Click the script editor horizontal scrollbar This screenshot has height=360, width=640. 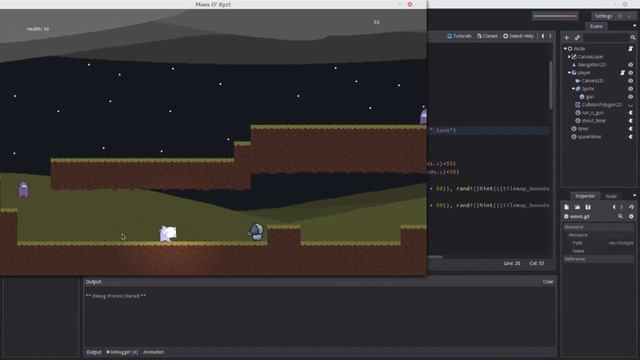click(x=435, y=257)
